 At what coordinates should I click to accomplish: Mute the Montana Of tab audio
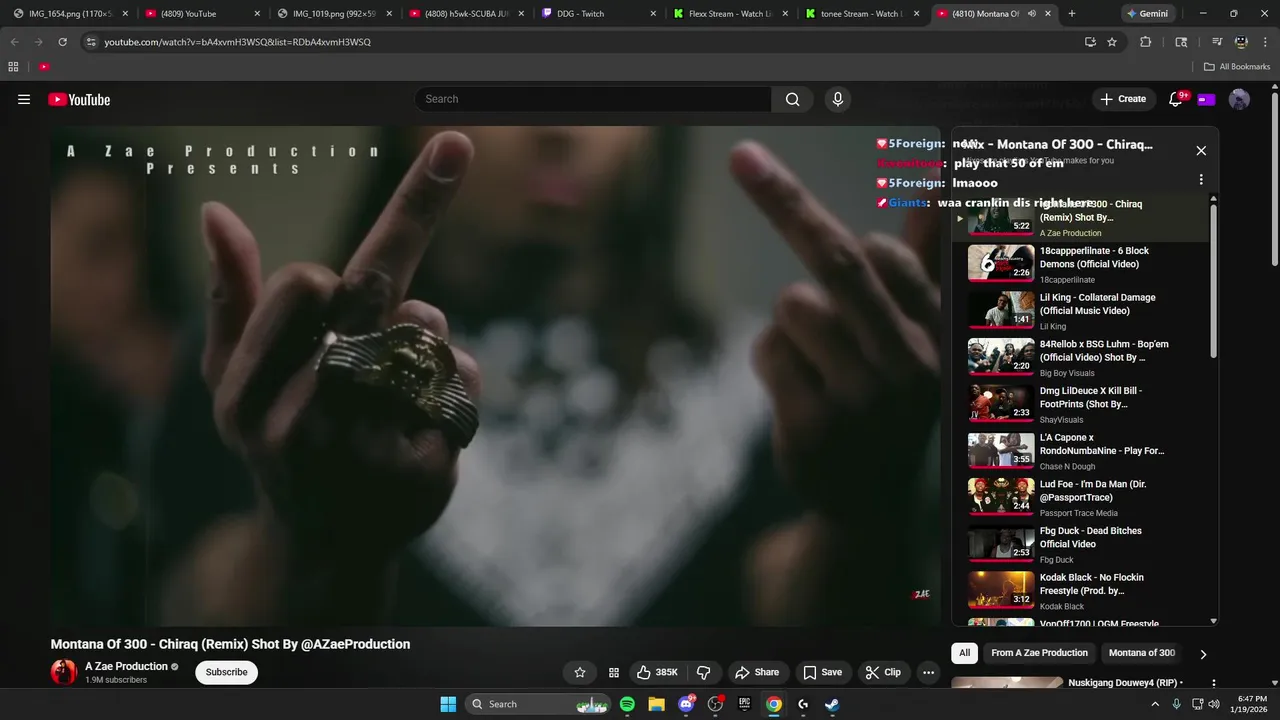(1031, 14)
